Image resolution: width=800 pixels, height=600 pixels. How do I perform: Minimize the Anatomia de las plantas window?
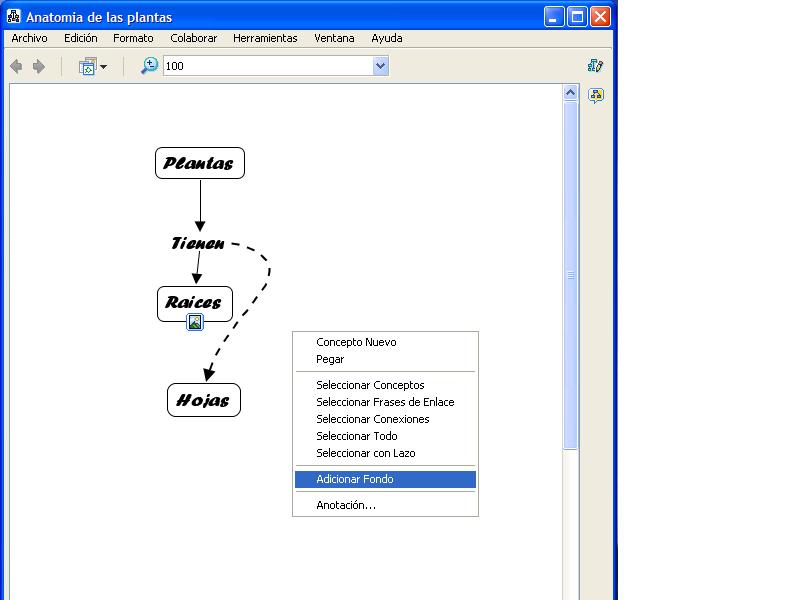(554, 17)
